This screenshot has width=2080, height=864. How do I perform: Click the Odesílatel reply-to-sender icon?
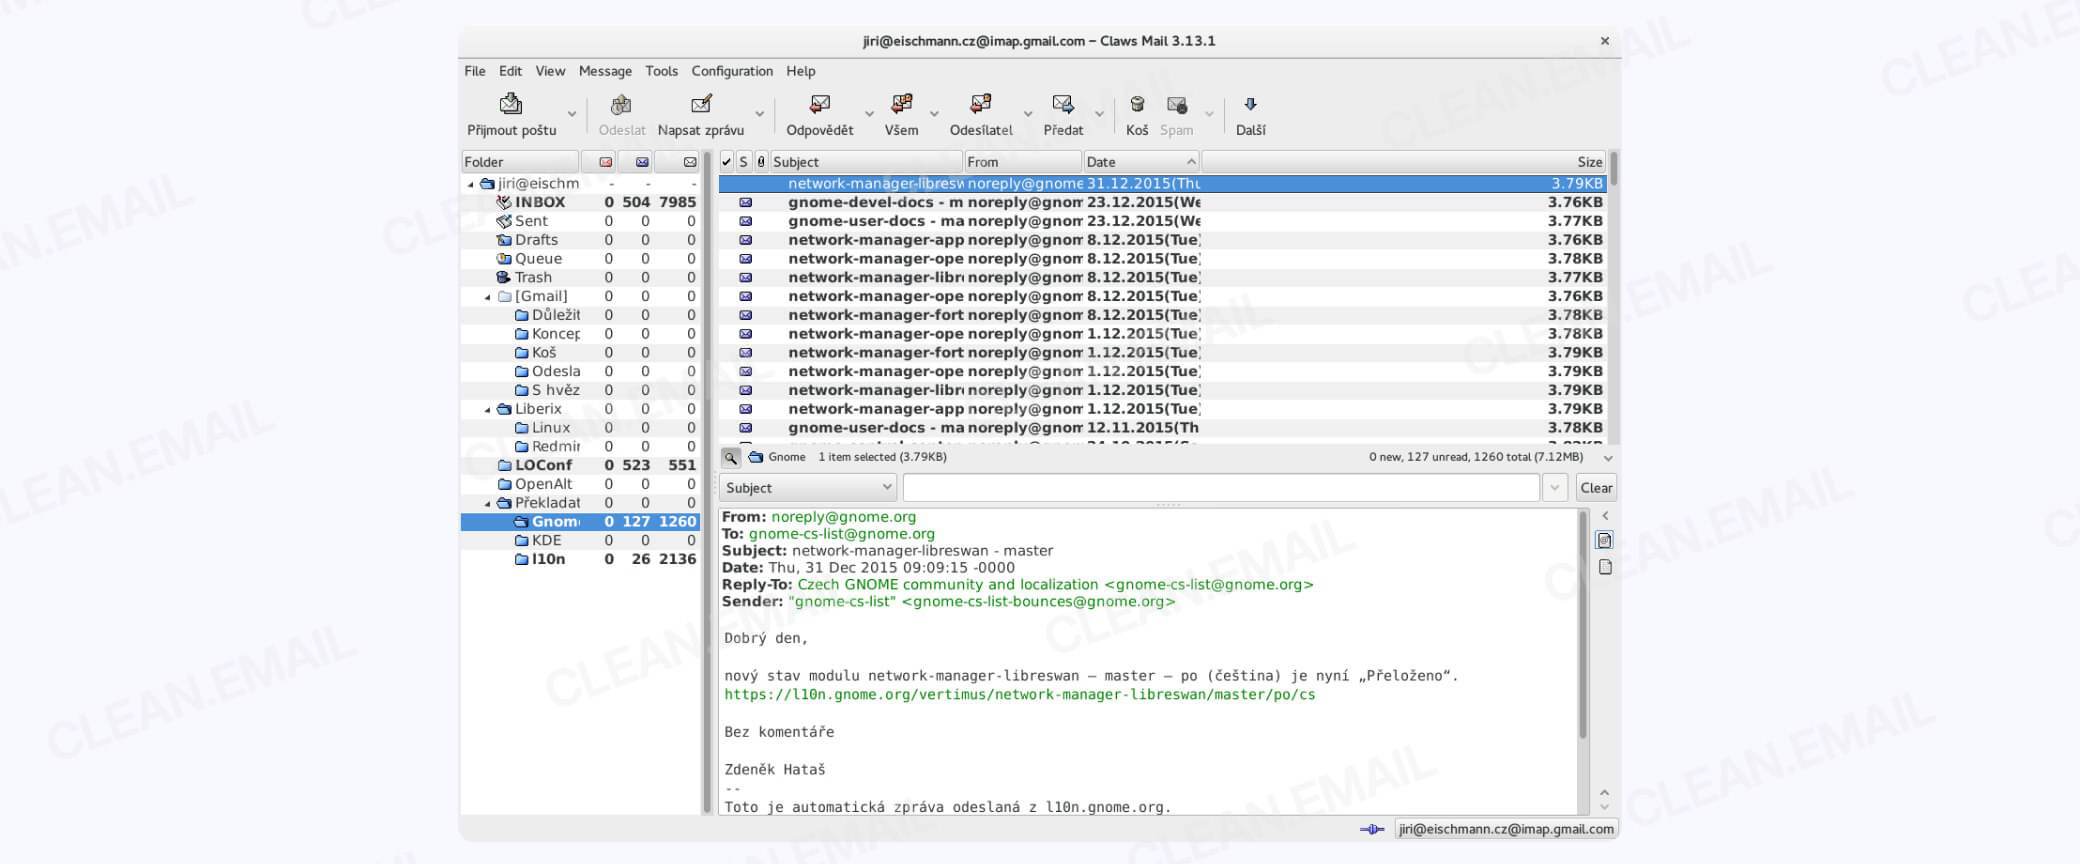980,104
